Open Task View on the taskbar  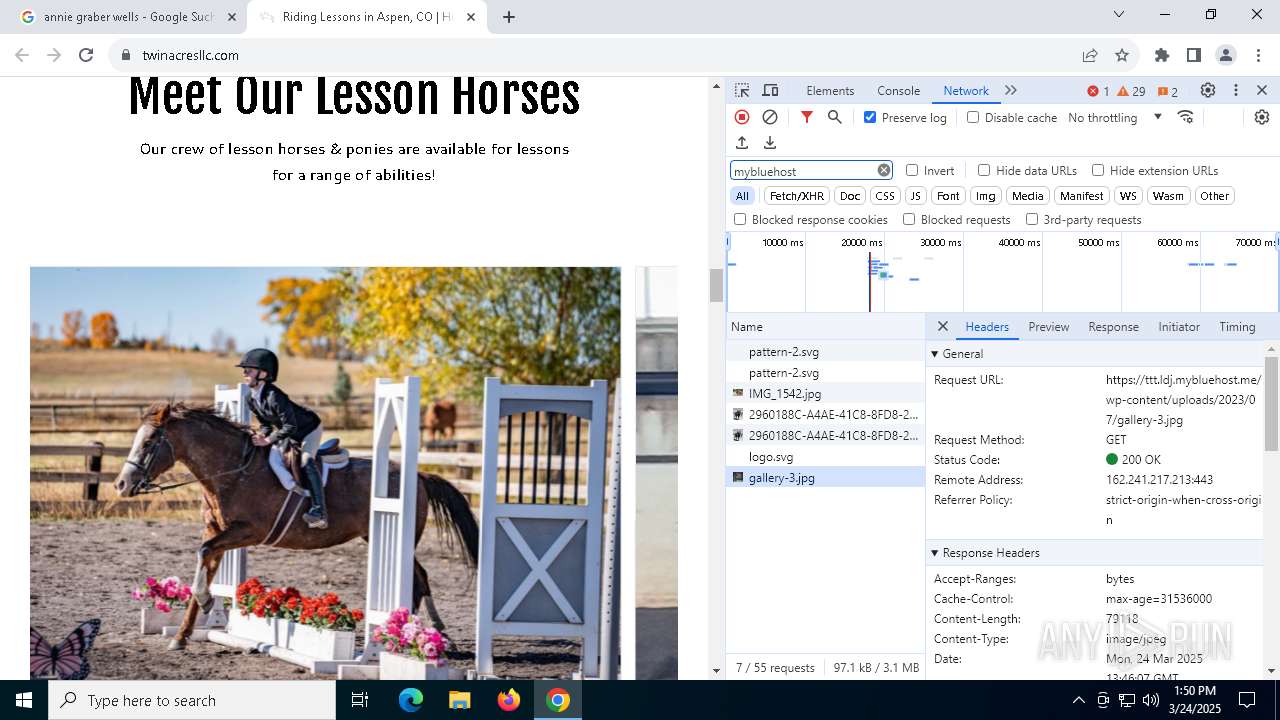[x=360, y=700]
